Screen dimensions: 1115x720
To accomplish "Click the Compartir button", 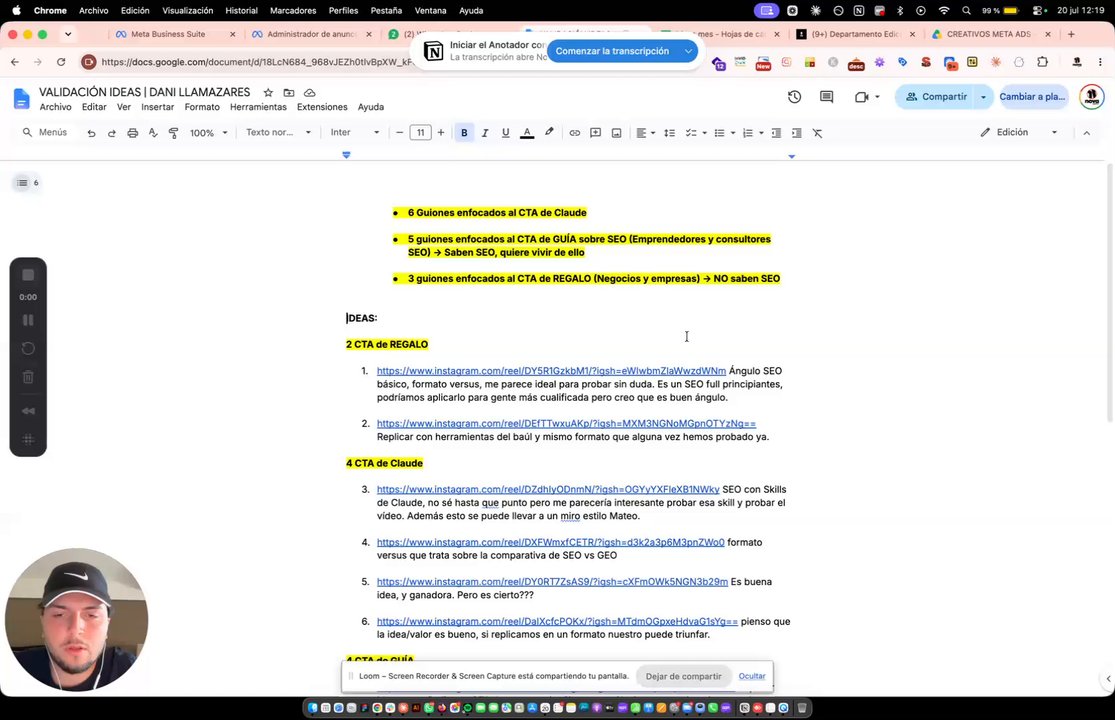I will (x=934, y=97).
